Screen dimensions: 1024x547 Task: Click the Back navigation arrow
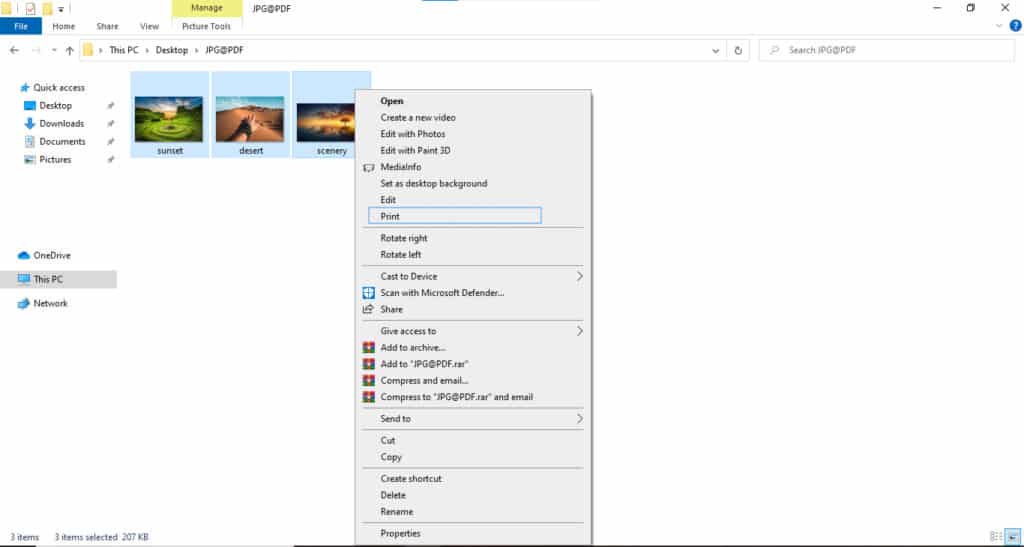coord(14,50)
